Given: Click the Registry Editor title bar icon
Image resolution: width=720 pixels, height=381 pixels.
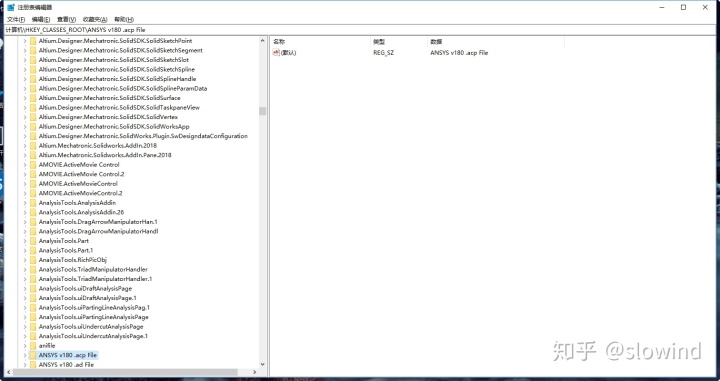Looking at the screenshot, I should pos(11,7).
